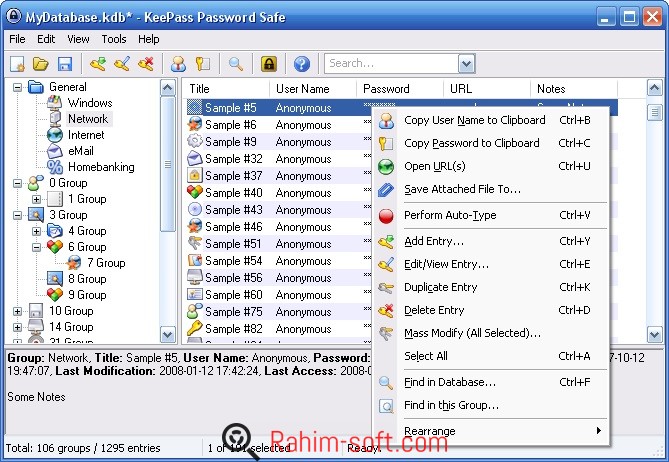Collapse the General group tree node

tap(17, 87)
